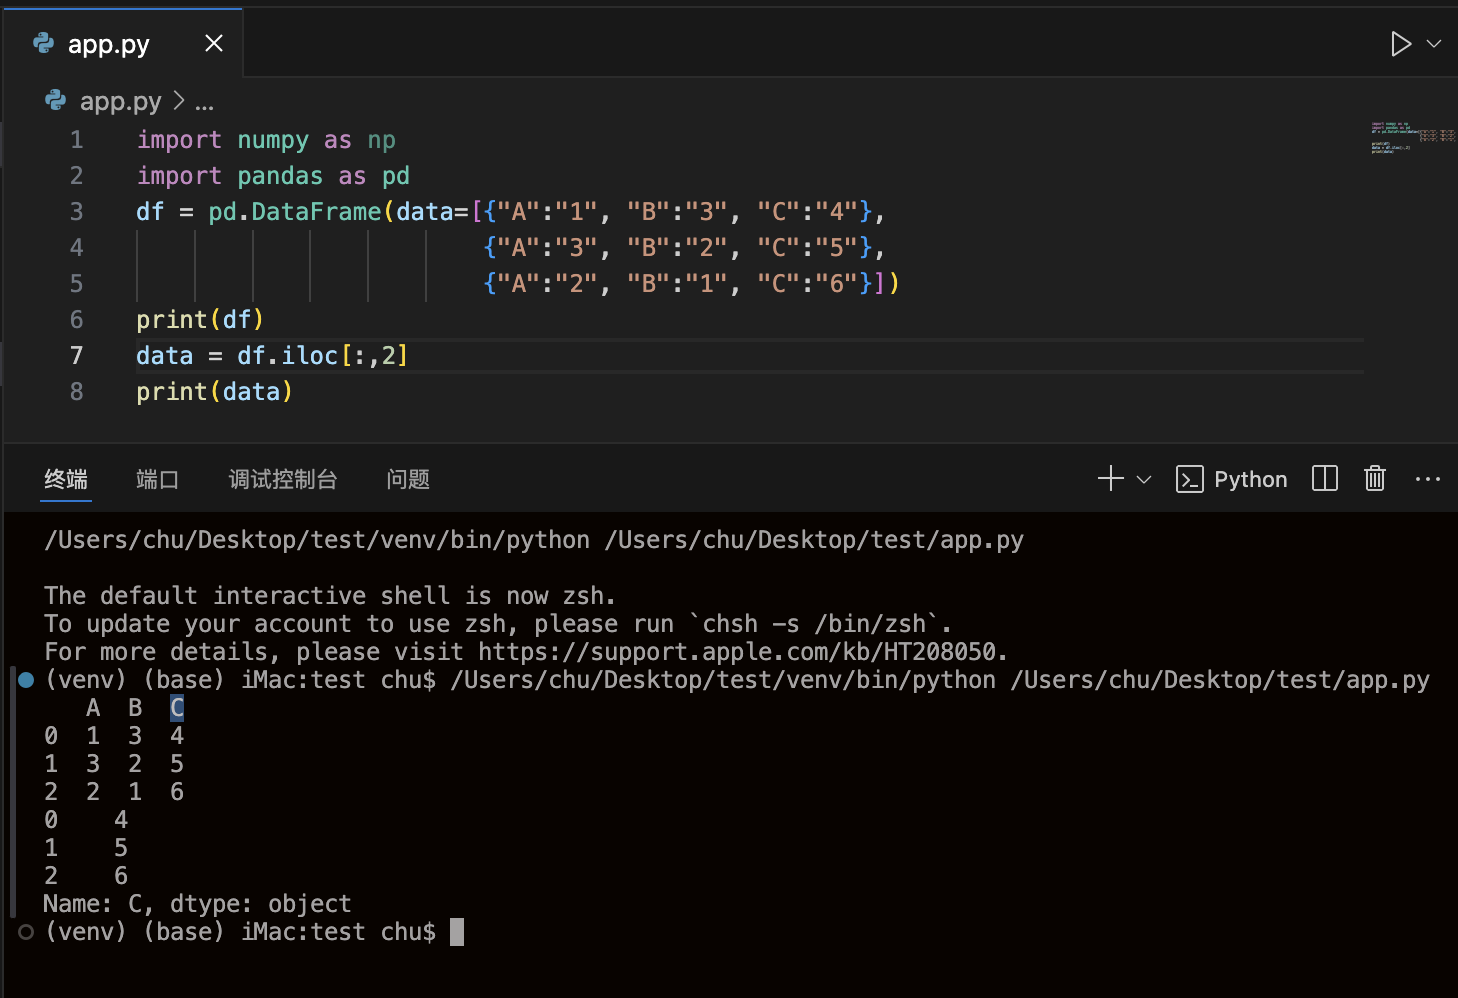Screen dimensions: 1458x998
Task: Select the app.py editor tab
Action: click(108, 44)
